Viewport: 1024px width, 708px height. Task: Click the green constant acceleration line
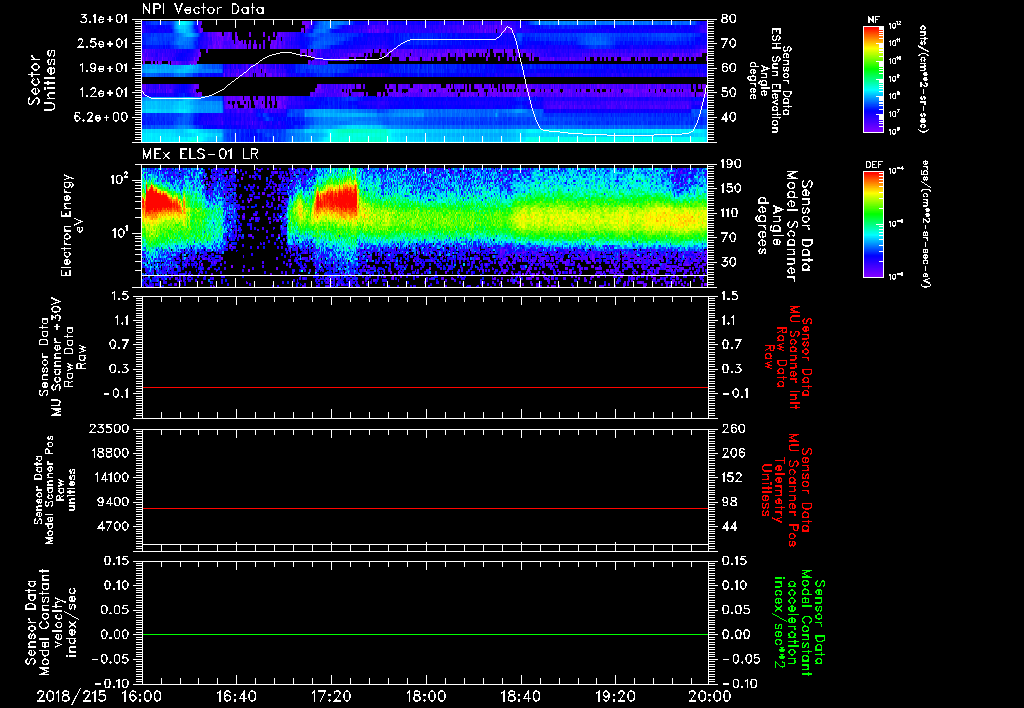pos(424,634)
